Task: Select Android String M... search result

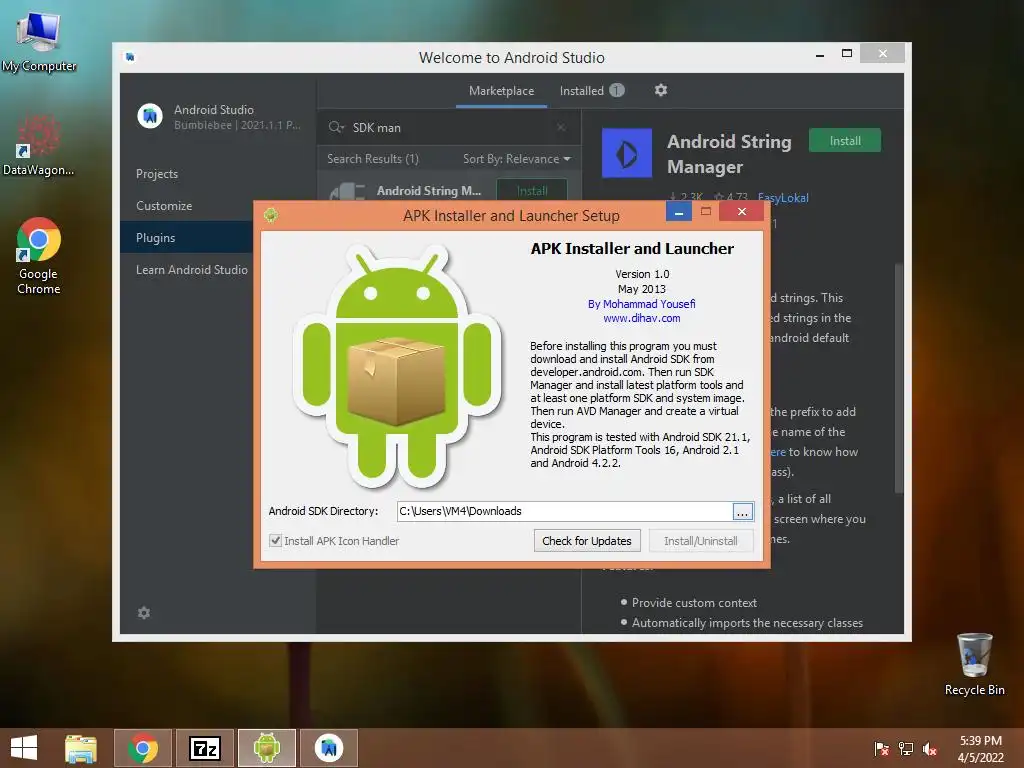Action: pyautogui.click(x=428, y=190)
